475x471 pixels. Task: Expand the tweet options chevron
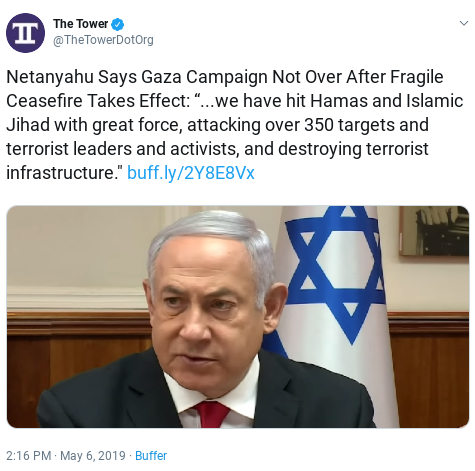click(x=464, y=23)
